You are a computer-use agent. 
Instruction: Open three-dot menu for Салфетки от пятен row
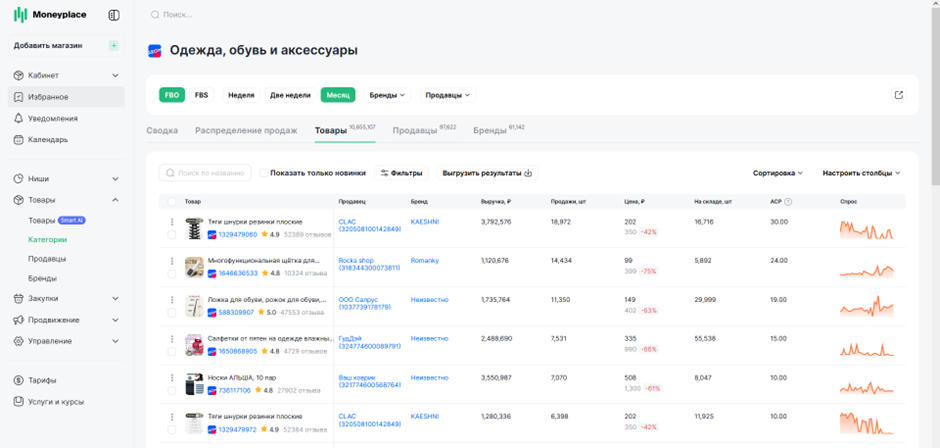pos(172,339)
